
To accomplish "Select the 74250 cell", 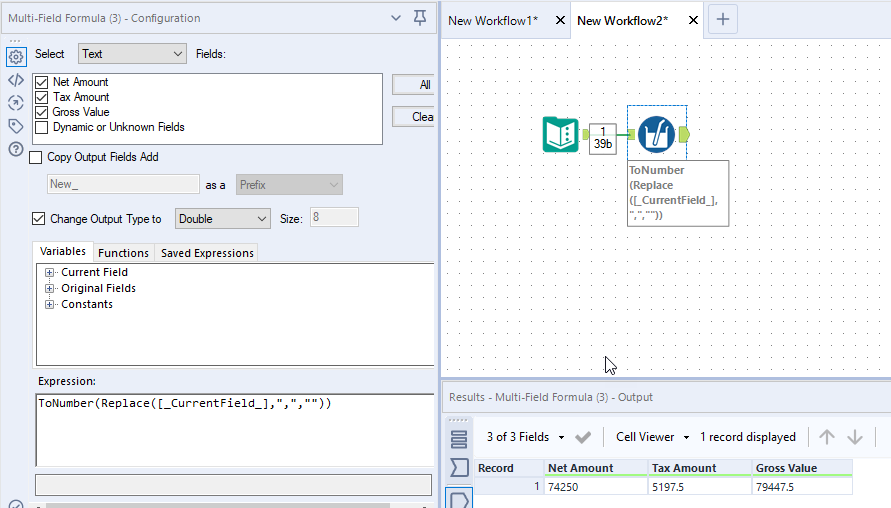I will click(x=595, y=486).
